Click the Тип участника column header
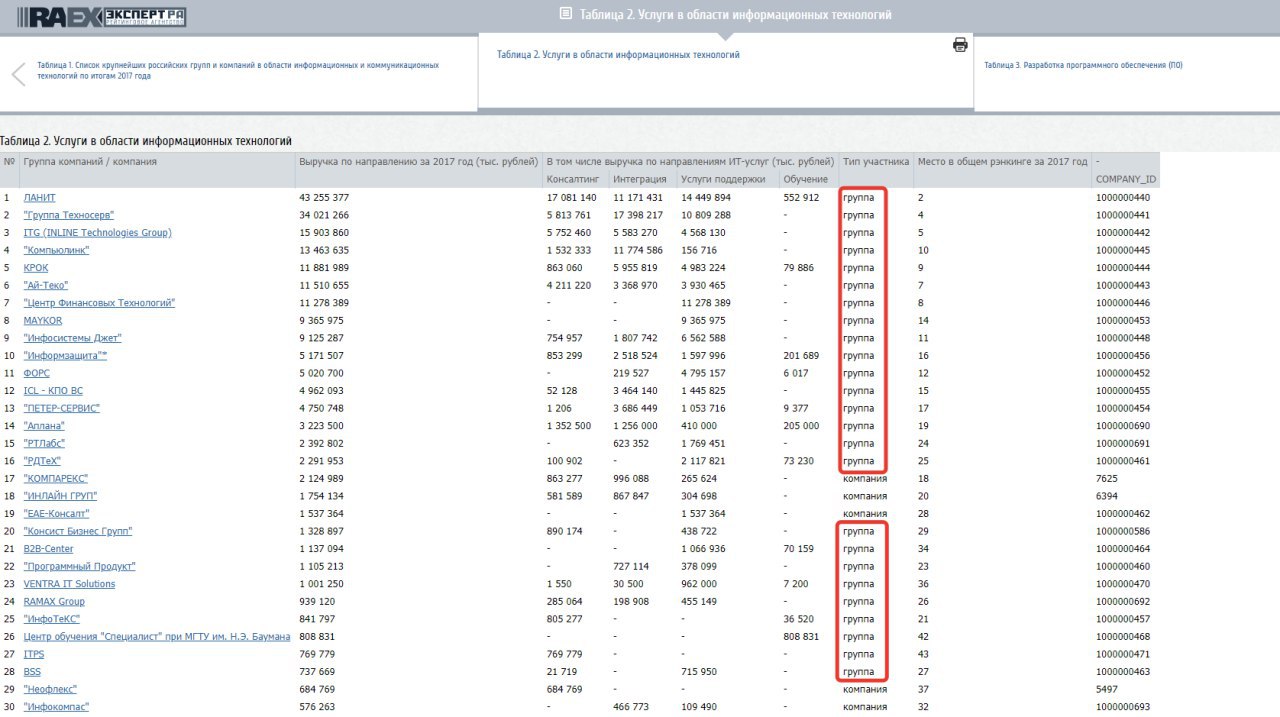Screen dimensions: 1280x717 (x=876, y=161)
